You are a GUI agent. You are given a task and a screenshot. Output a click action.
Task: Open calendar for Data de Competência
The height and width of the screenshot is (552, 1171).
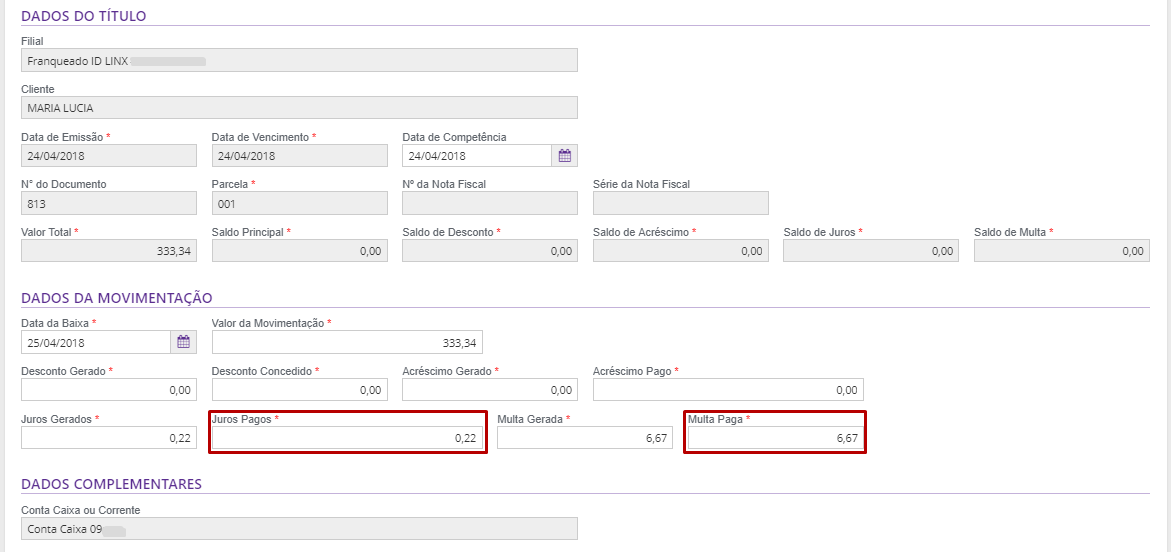click(565, 156)
